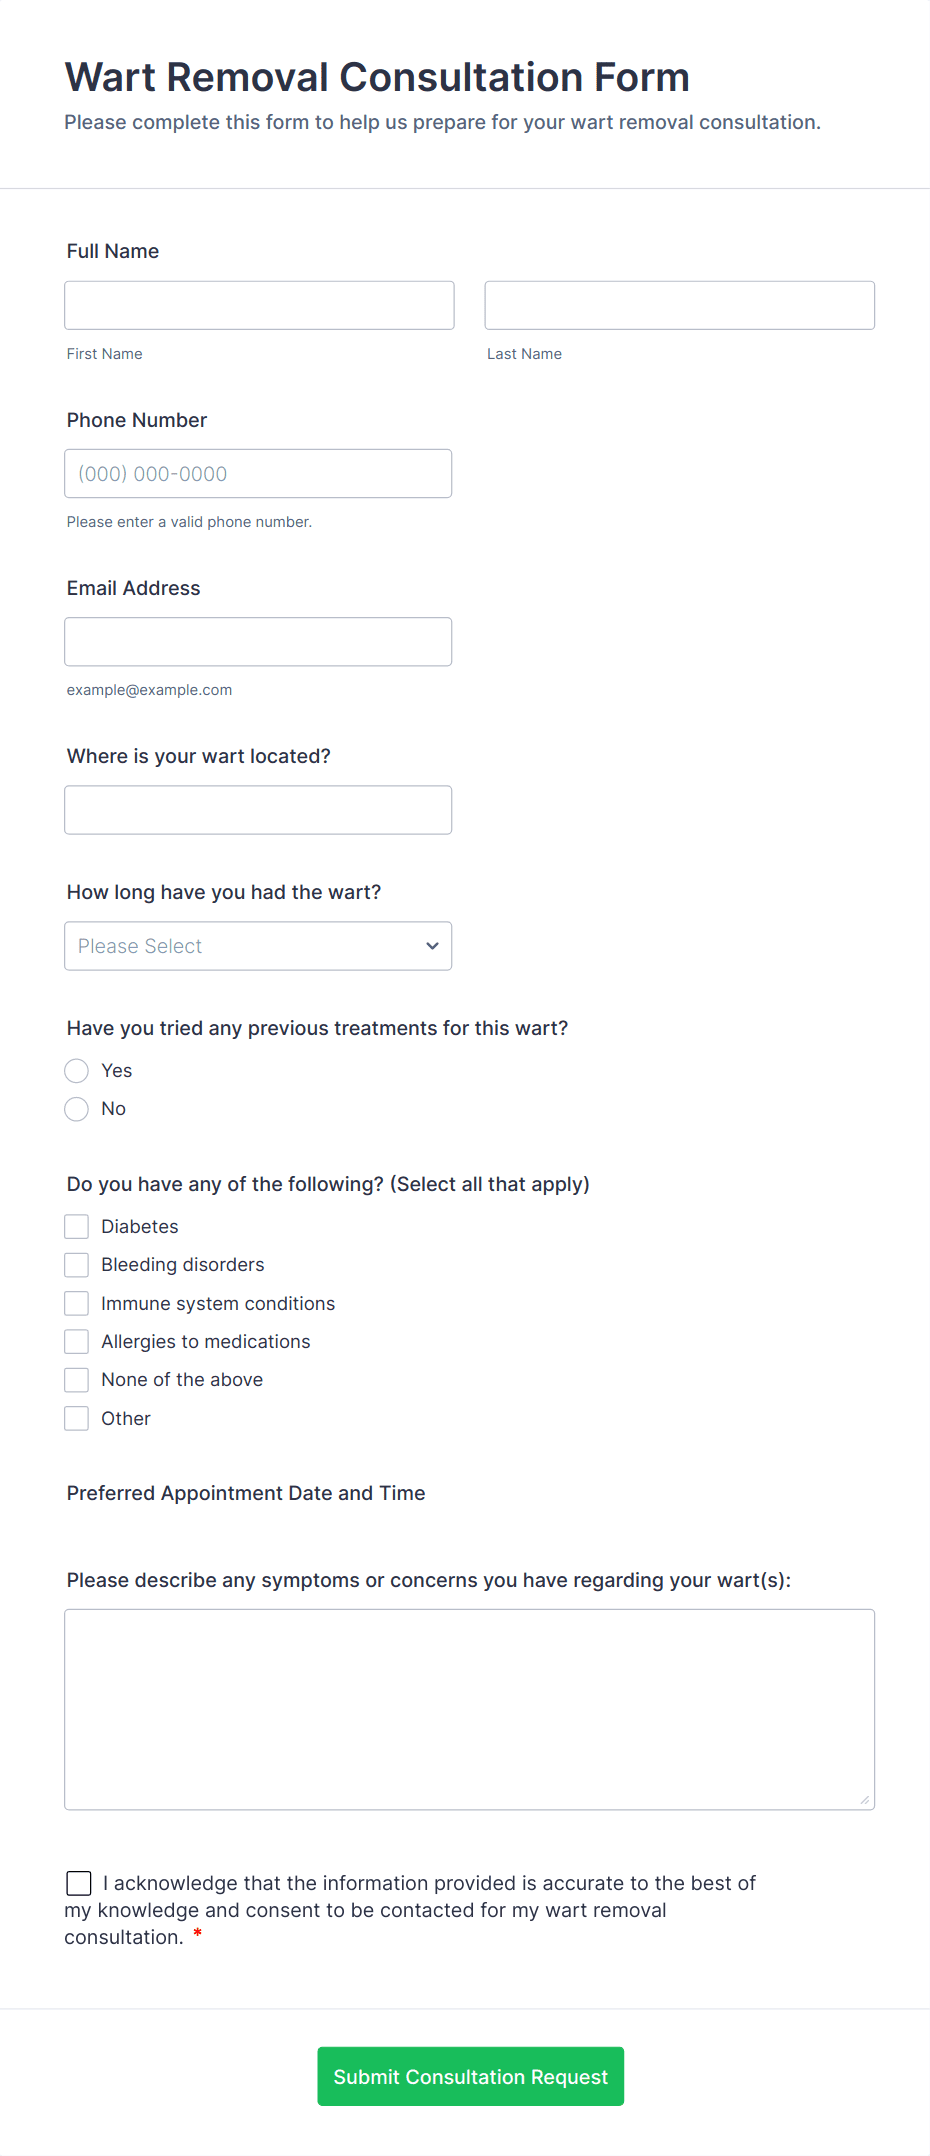Open the wart duration Please Select dropdown
This screenshot has height=2156, width=930.
(x=258, y=945)
